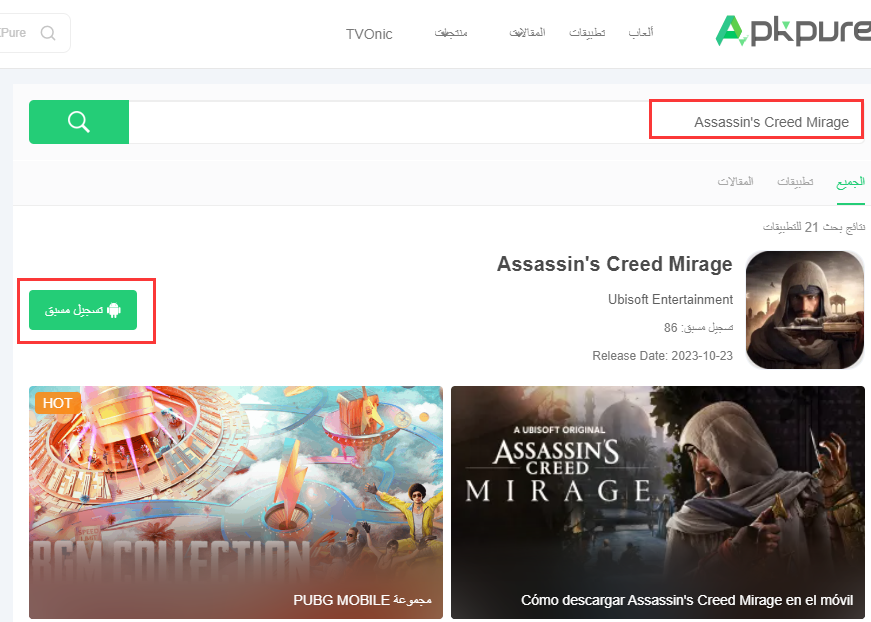This screenshot has width=871, height=622.
Task: Open the ألعاب (Games) menu
Action: coord(640,33)
